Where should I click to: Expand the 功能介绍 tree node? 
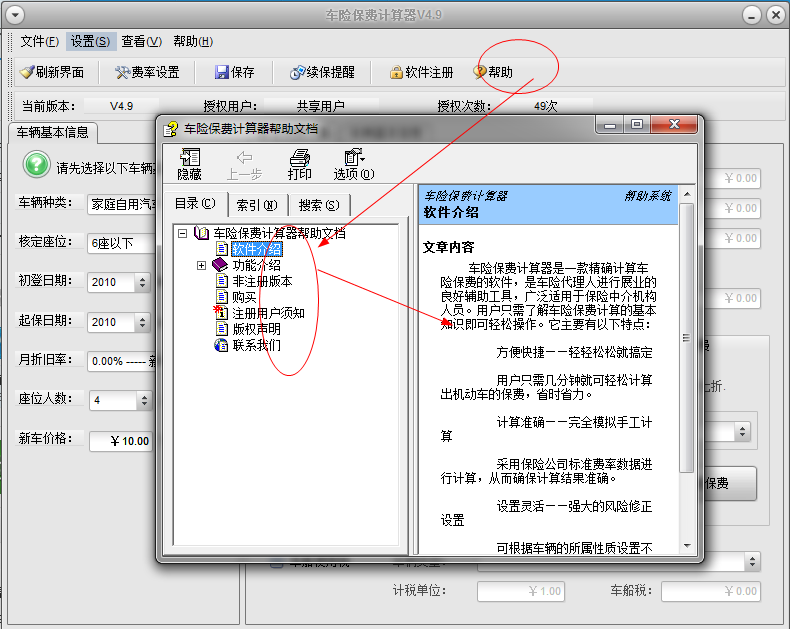click(201, 265)
